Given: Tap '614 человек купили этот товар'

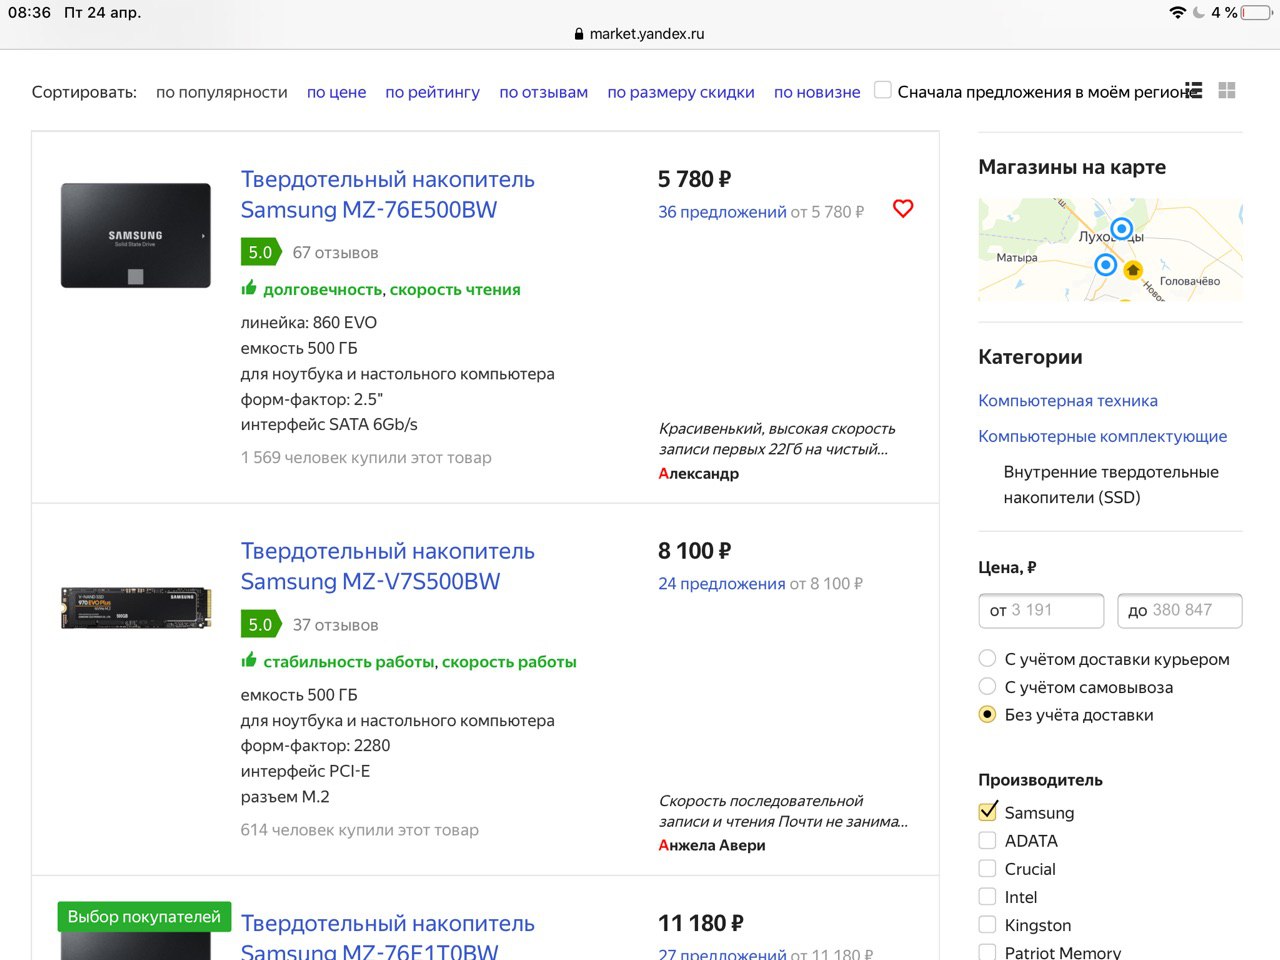Looking at the screenshot, I should point(360,829).
